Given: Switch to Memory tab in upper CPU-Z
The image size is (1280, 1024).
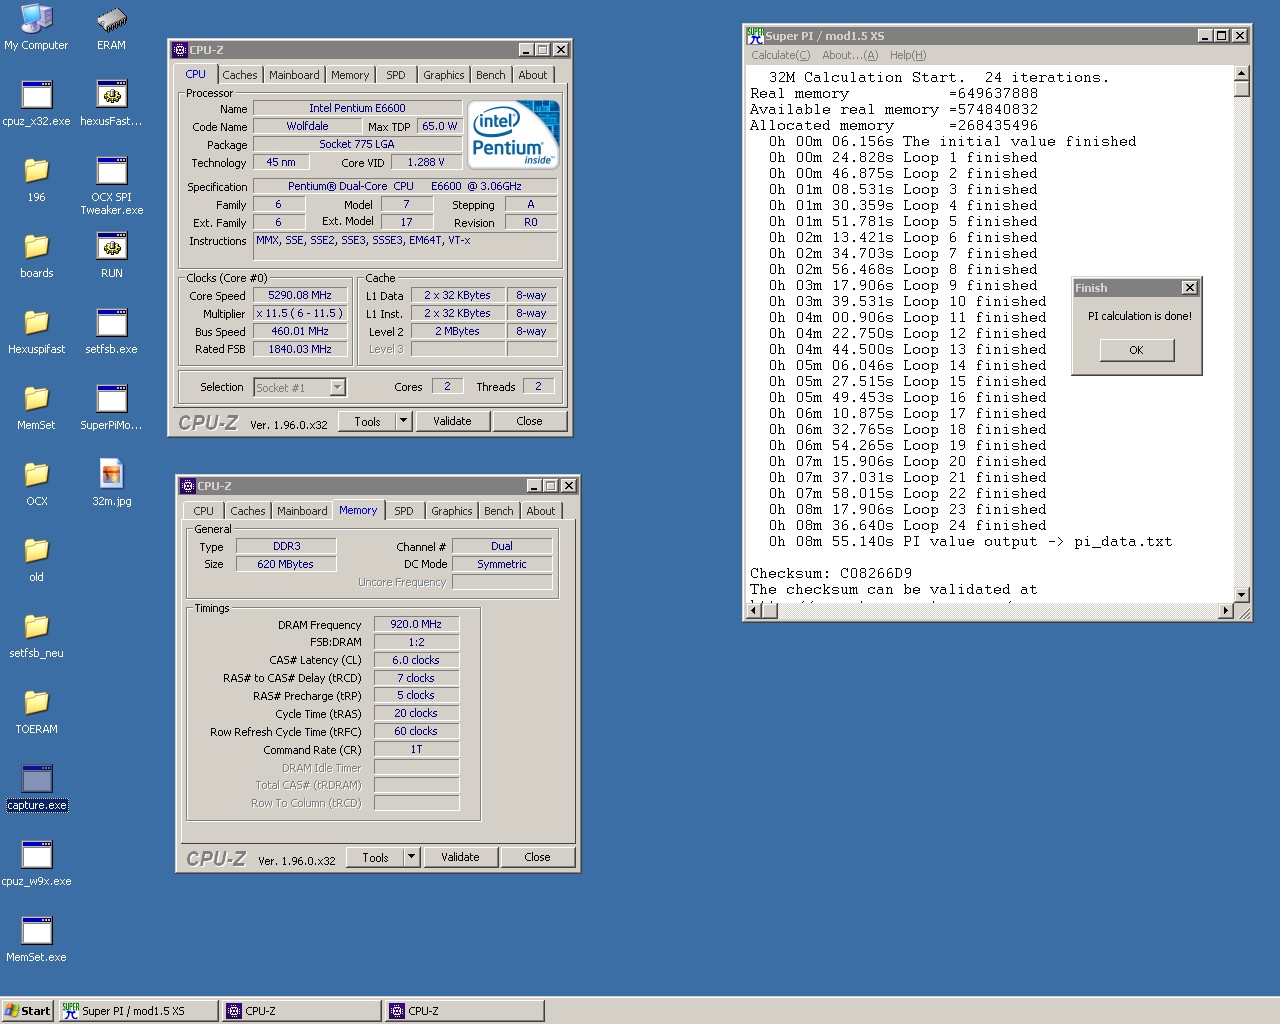Looking at the screenshot, I should tap(350, 75).
